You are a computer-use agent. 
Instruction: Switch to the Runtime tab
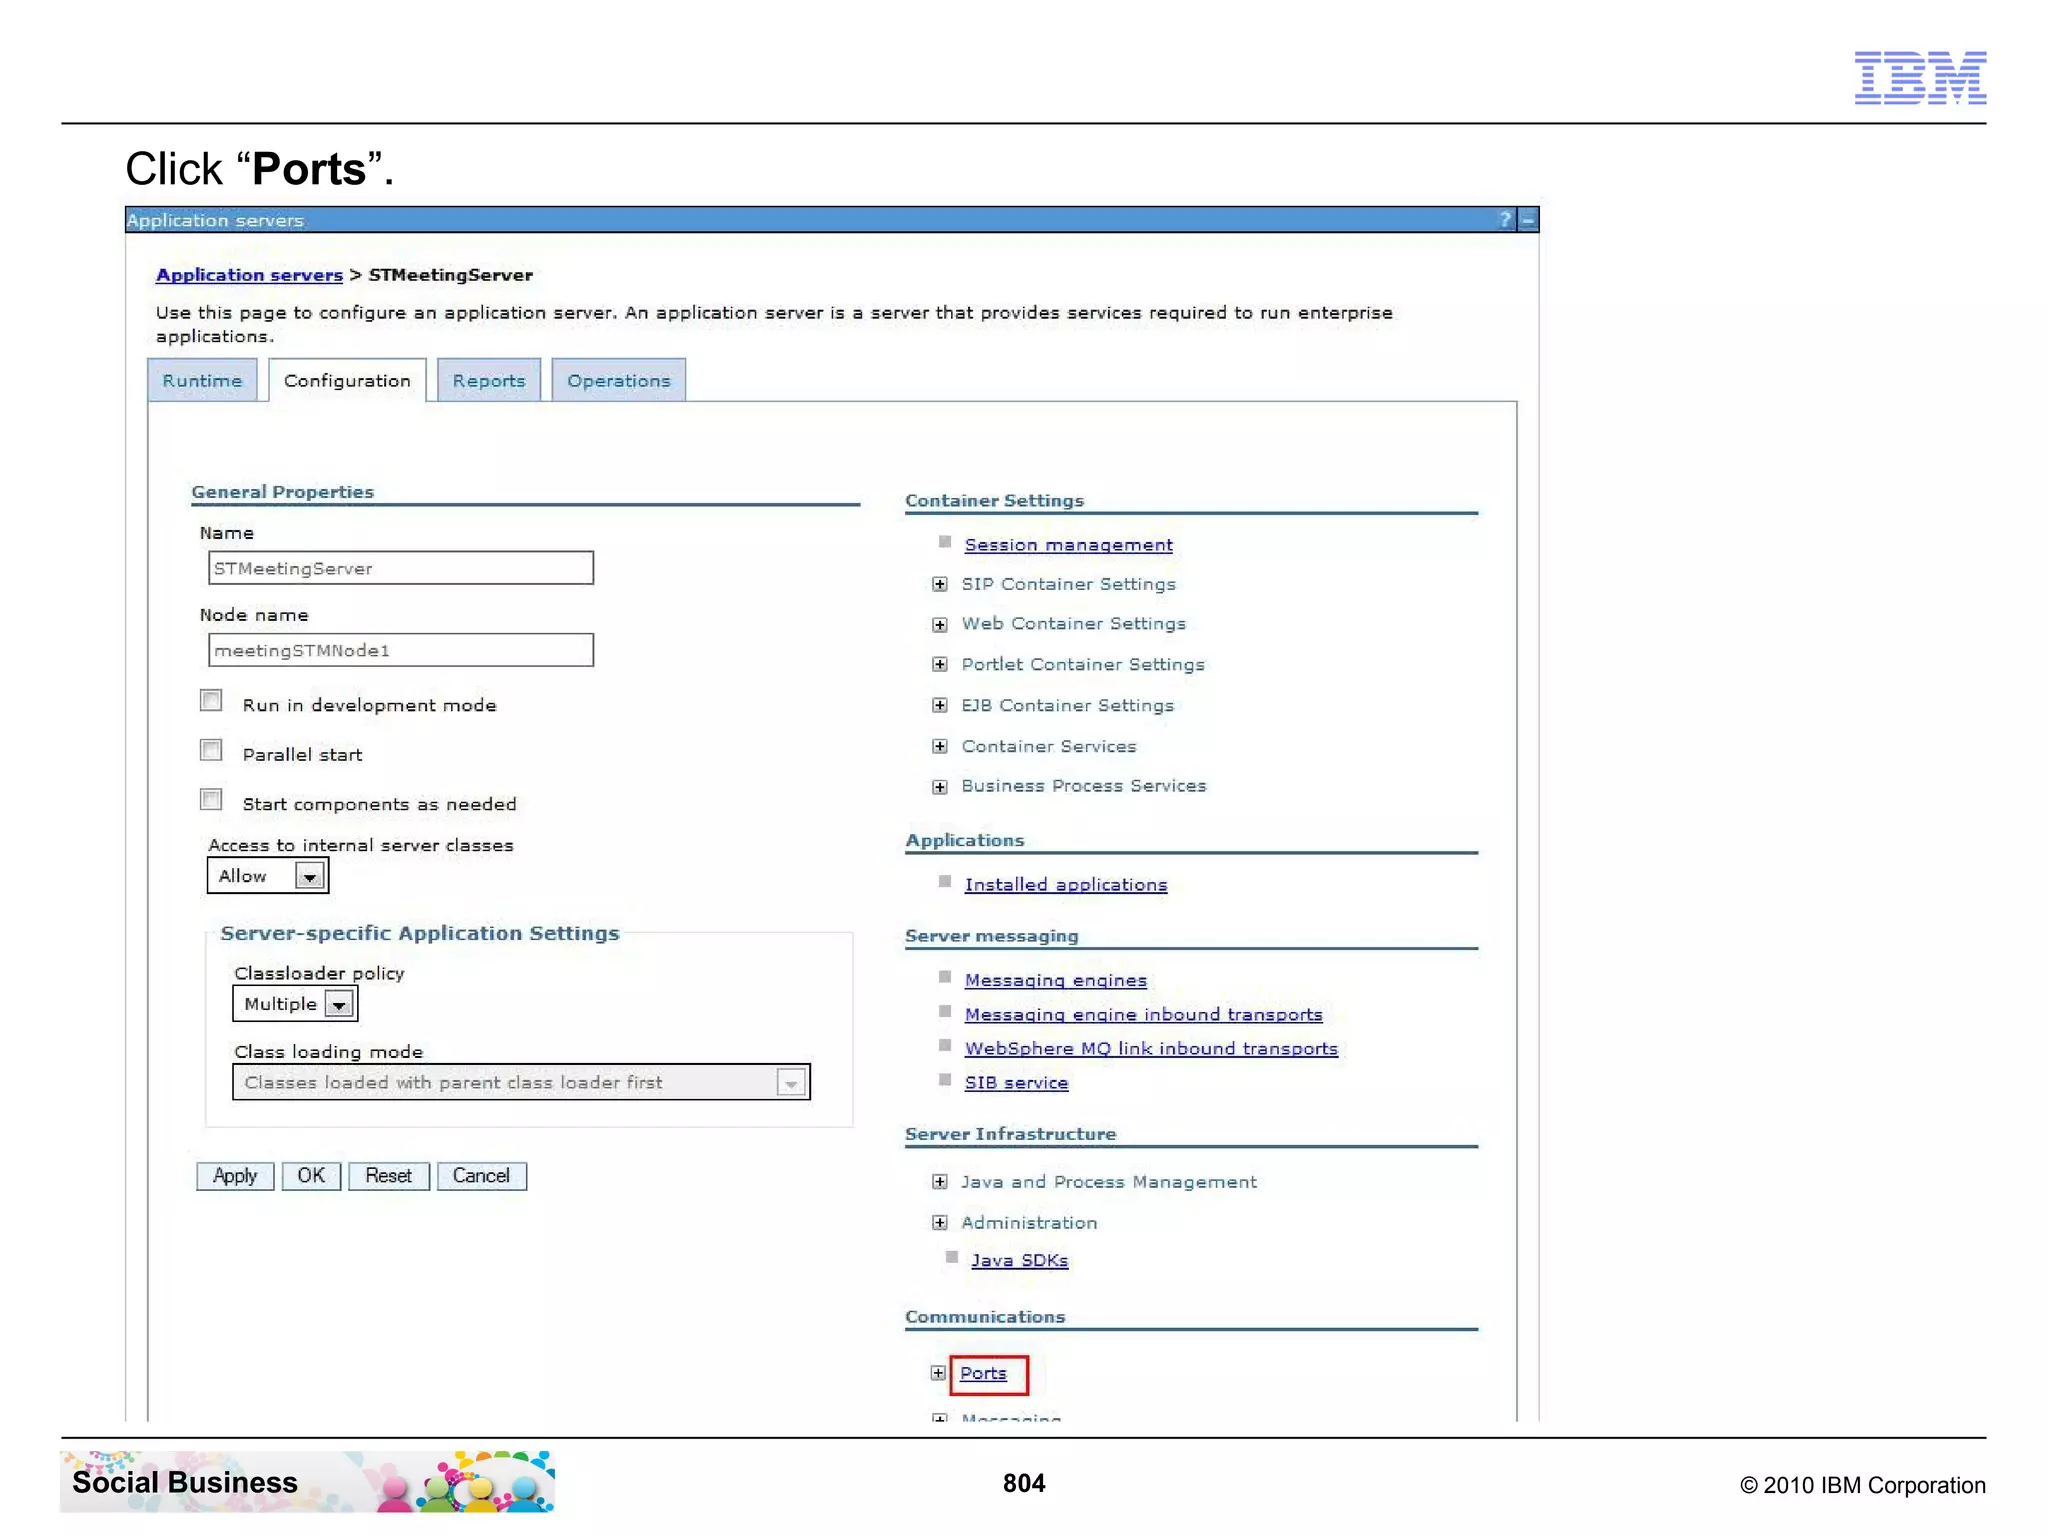coord(203,381)
